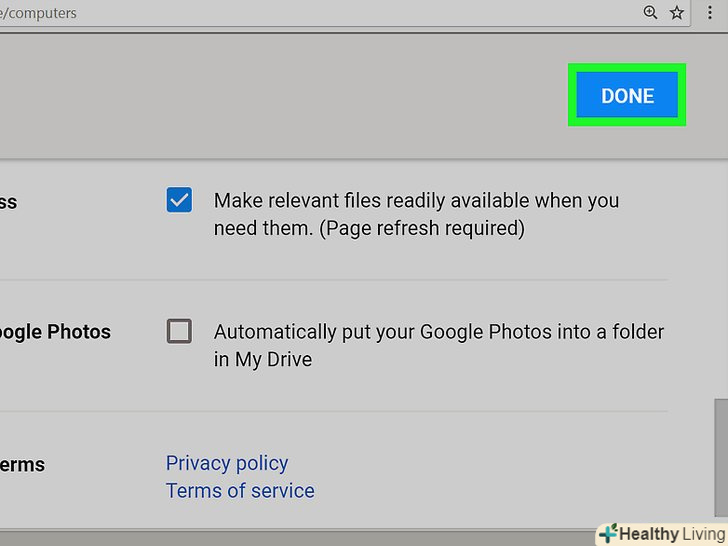
Task: Click the Terms section heading on the left
Action: pyautogui.click(x=22, y=465)
